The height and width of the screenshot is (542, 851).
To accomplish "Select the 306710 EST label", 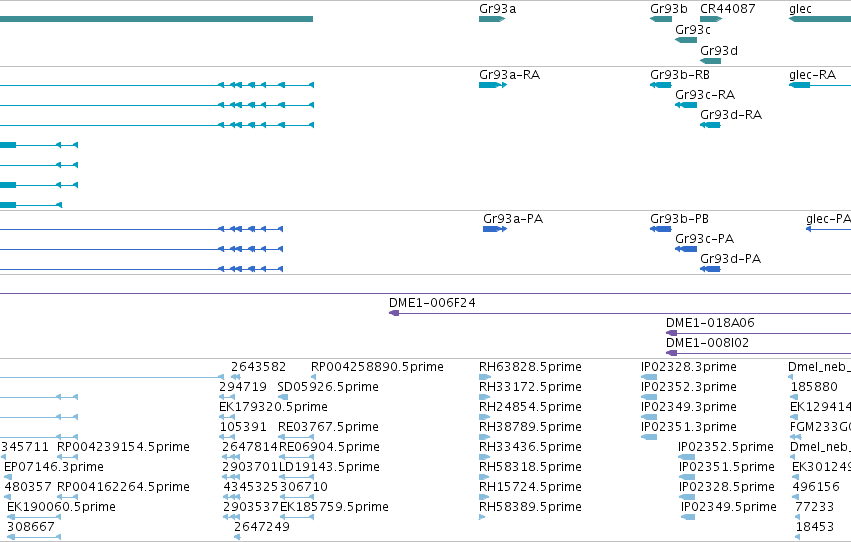I will pyautogui.click(x=303, y=487).
